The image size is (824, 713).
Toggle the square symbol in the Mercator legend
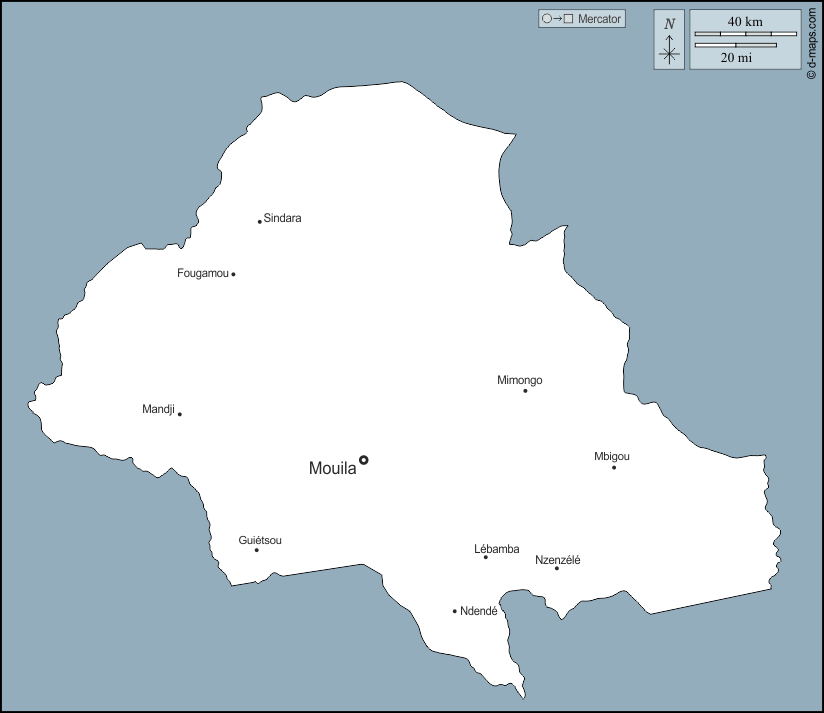(x=567, y=18)
